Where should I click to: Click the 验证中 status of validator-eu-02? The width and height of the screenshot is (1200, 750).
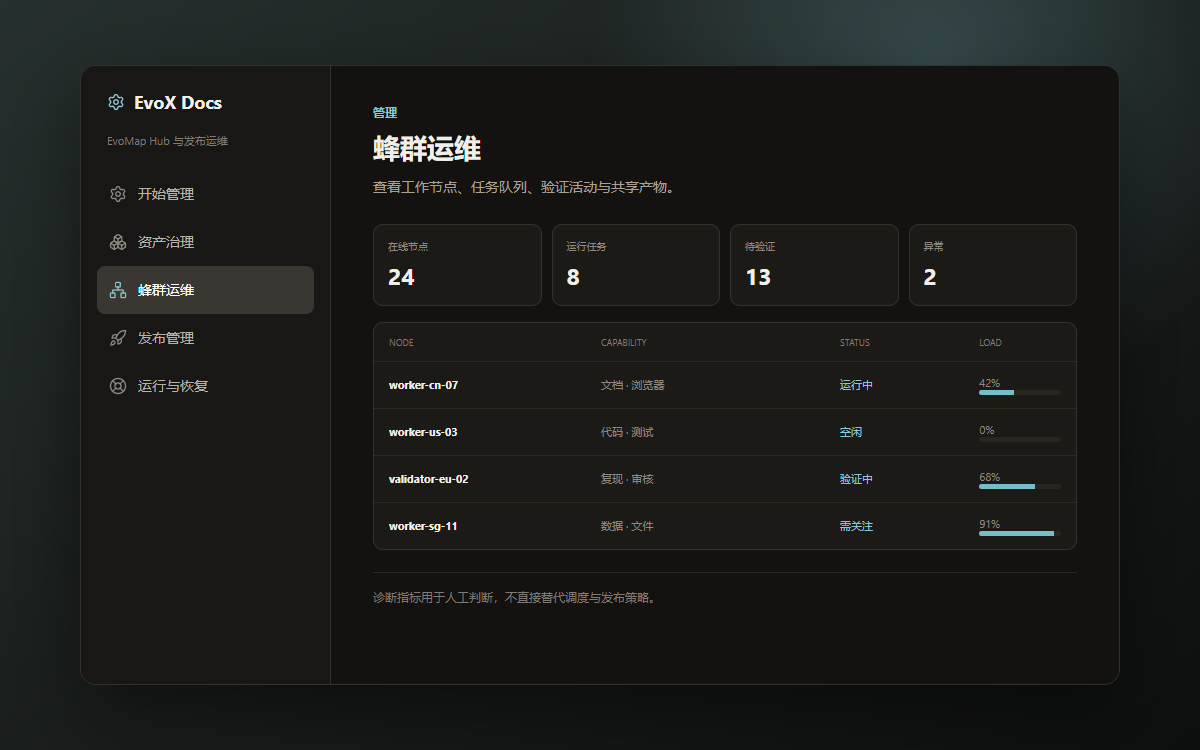[856, 479]
